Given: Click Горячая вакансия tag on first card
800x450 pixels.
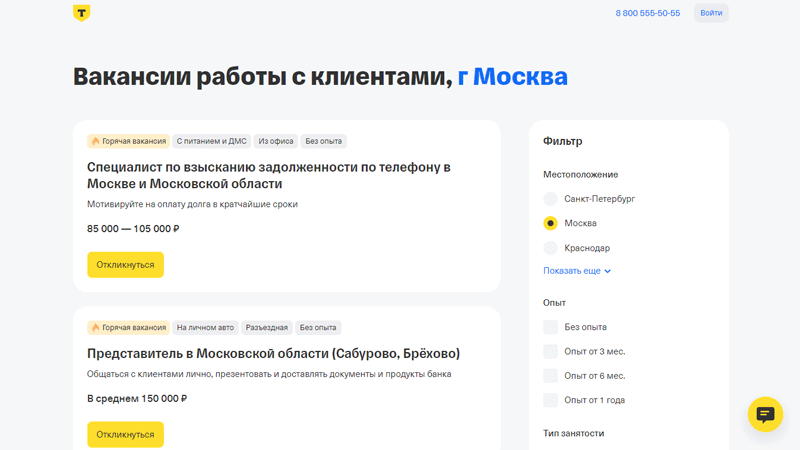Looking at the screenshot, I should click(x=129, y=141).
